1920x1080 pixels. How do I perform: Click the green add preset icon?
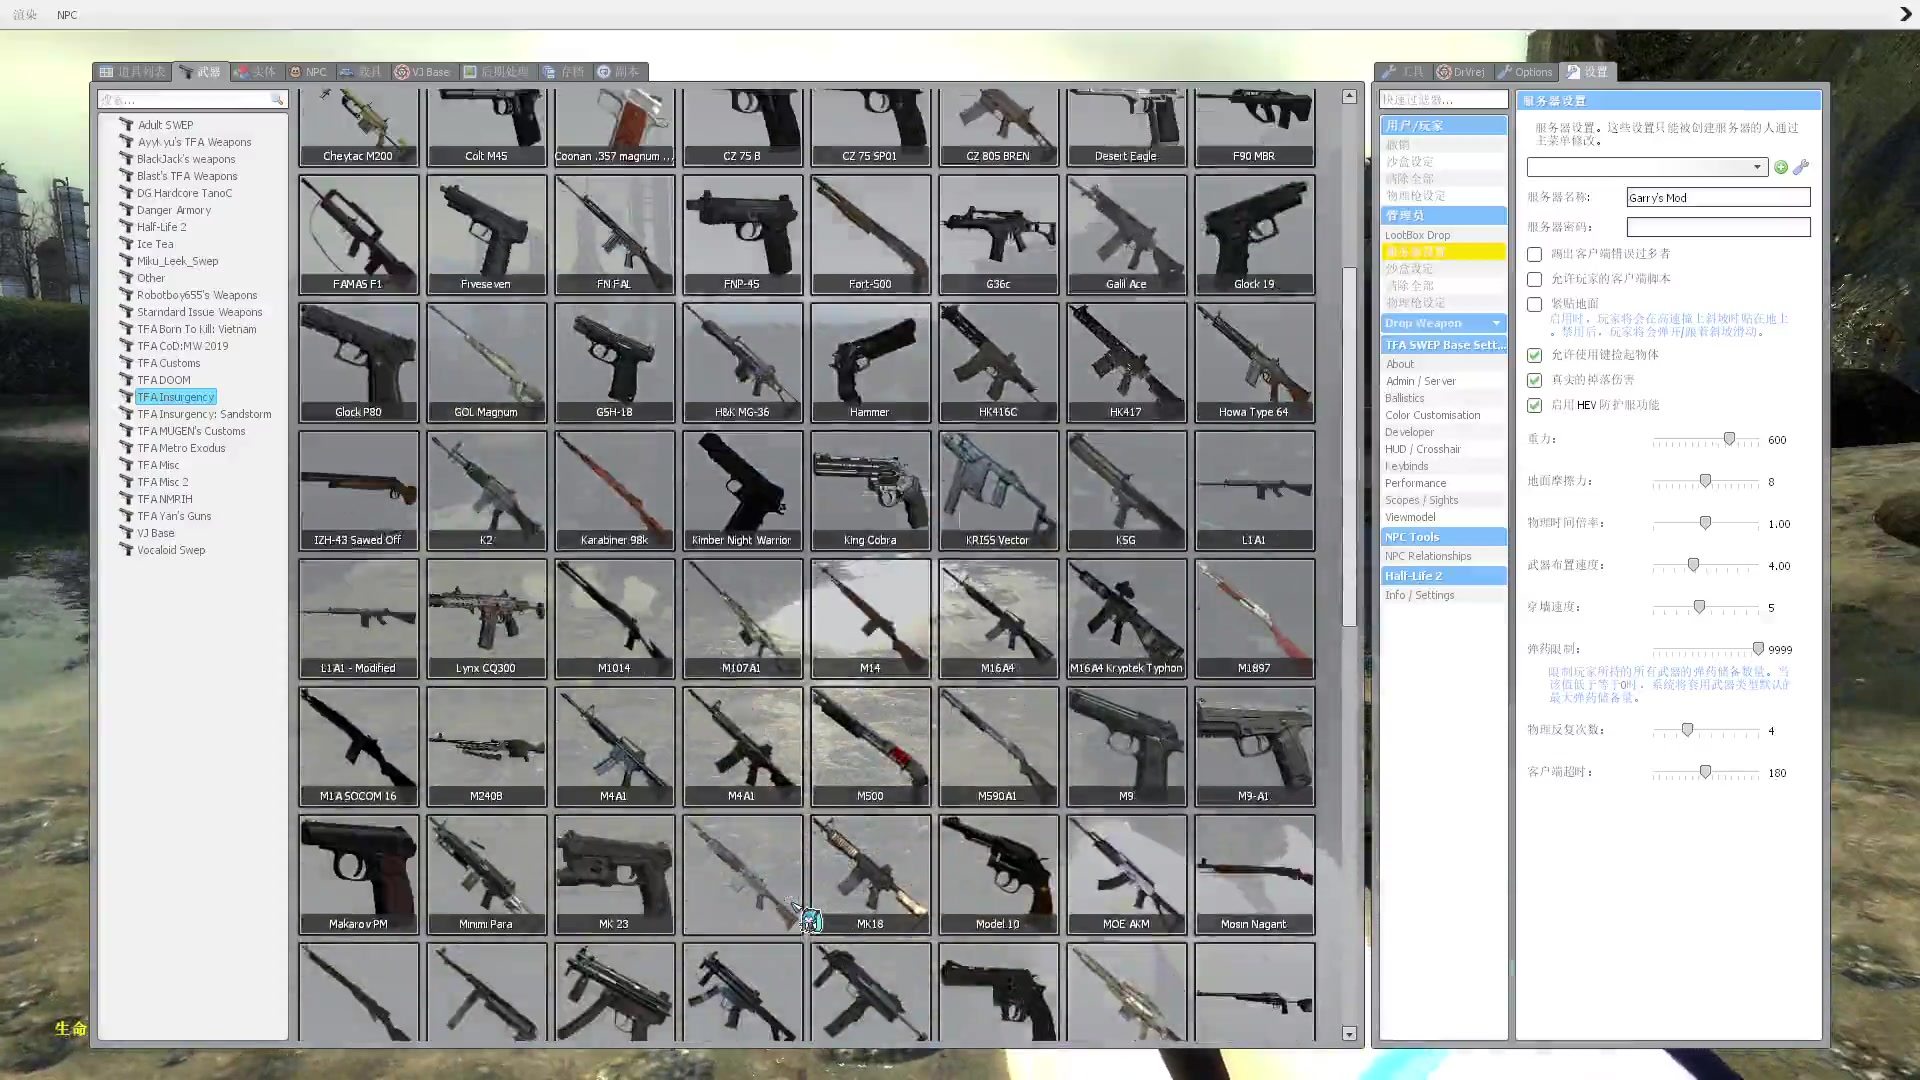click(x=1781, y=167)
